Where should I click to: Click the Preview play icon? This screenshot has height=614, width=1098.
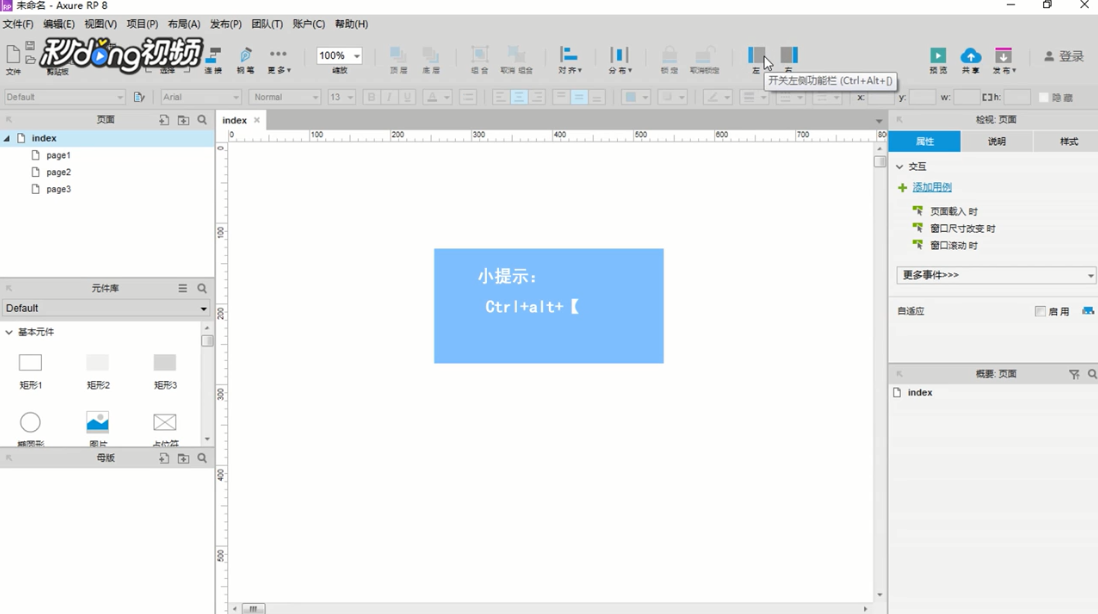938,55
